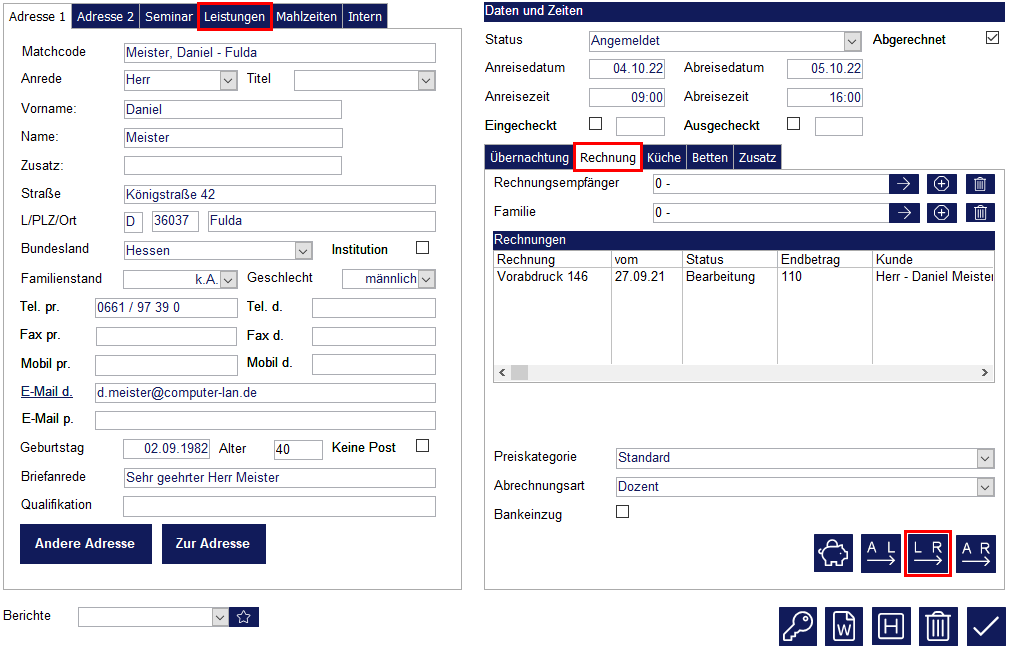Screen dimensions: 1009x649
Task: Expand the Bundesland dropdown
Action: click(303, 251)
